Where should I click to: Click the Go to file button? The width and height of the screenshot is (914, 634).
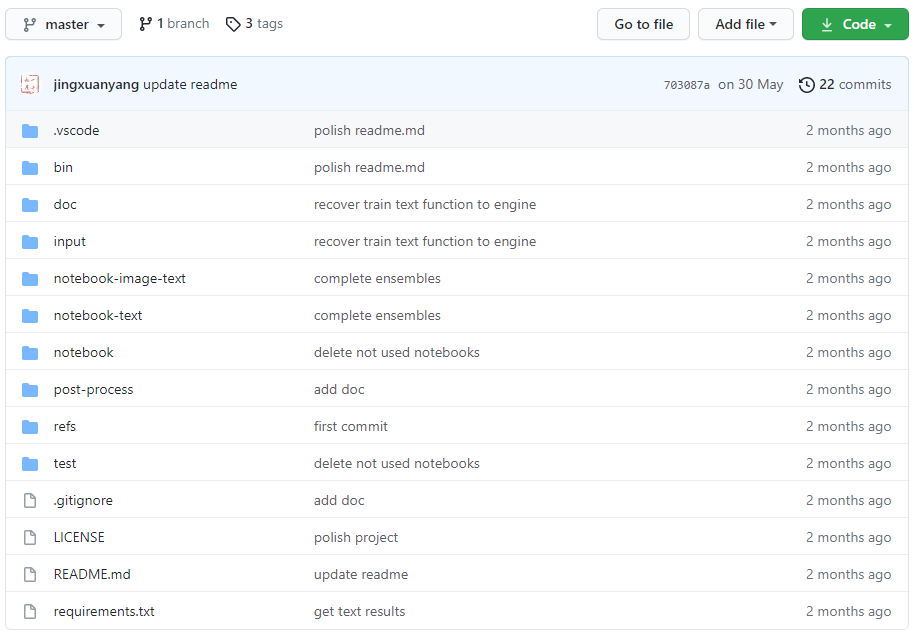point(643,24)
